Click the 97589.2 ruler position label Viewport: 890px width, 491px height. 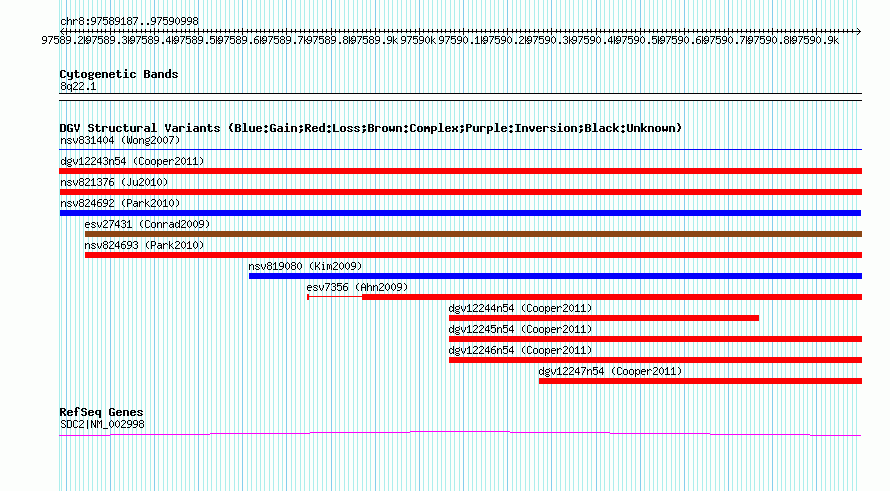coord(63,40)
